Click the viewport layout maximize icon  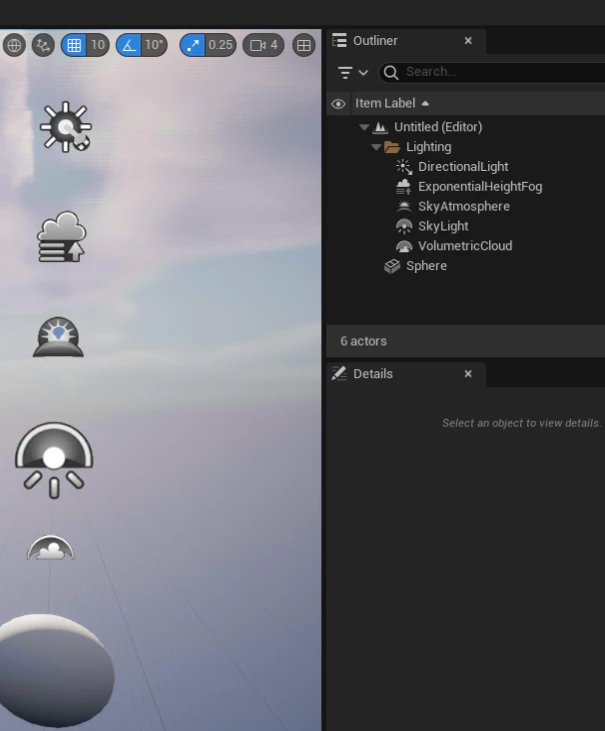coord(303,45)
